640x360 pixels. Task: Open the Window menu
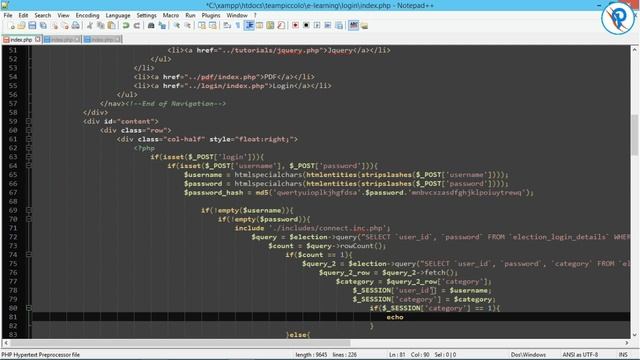click(237, 15)
